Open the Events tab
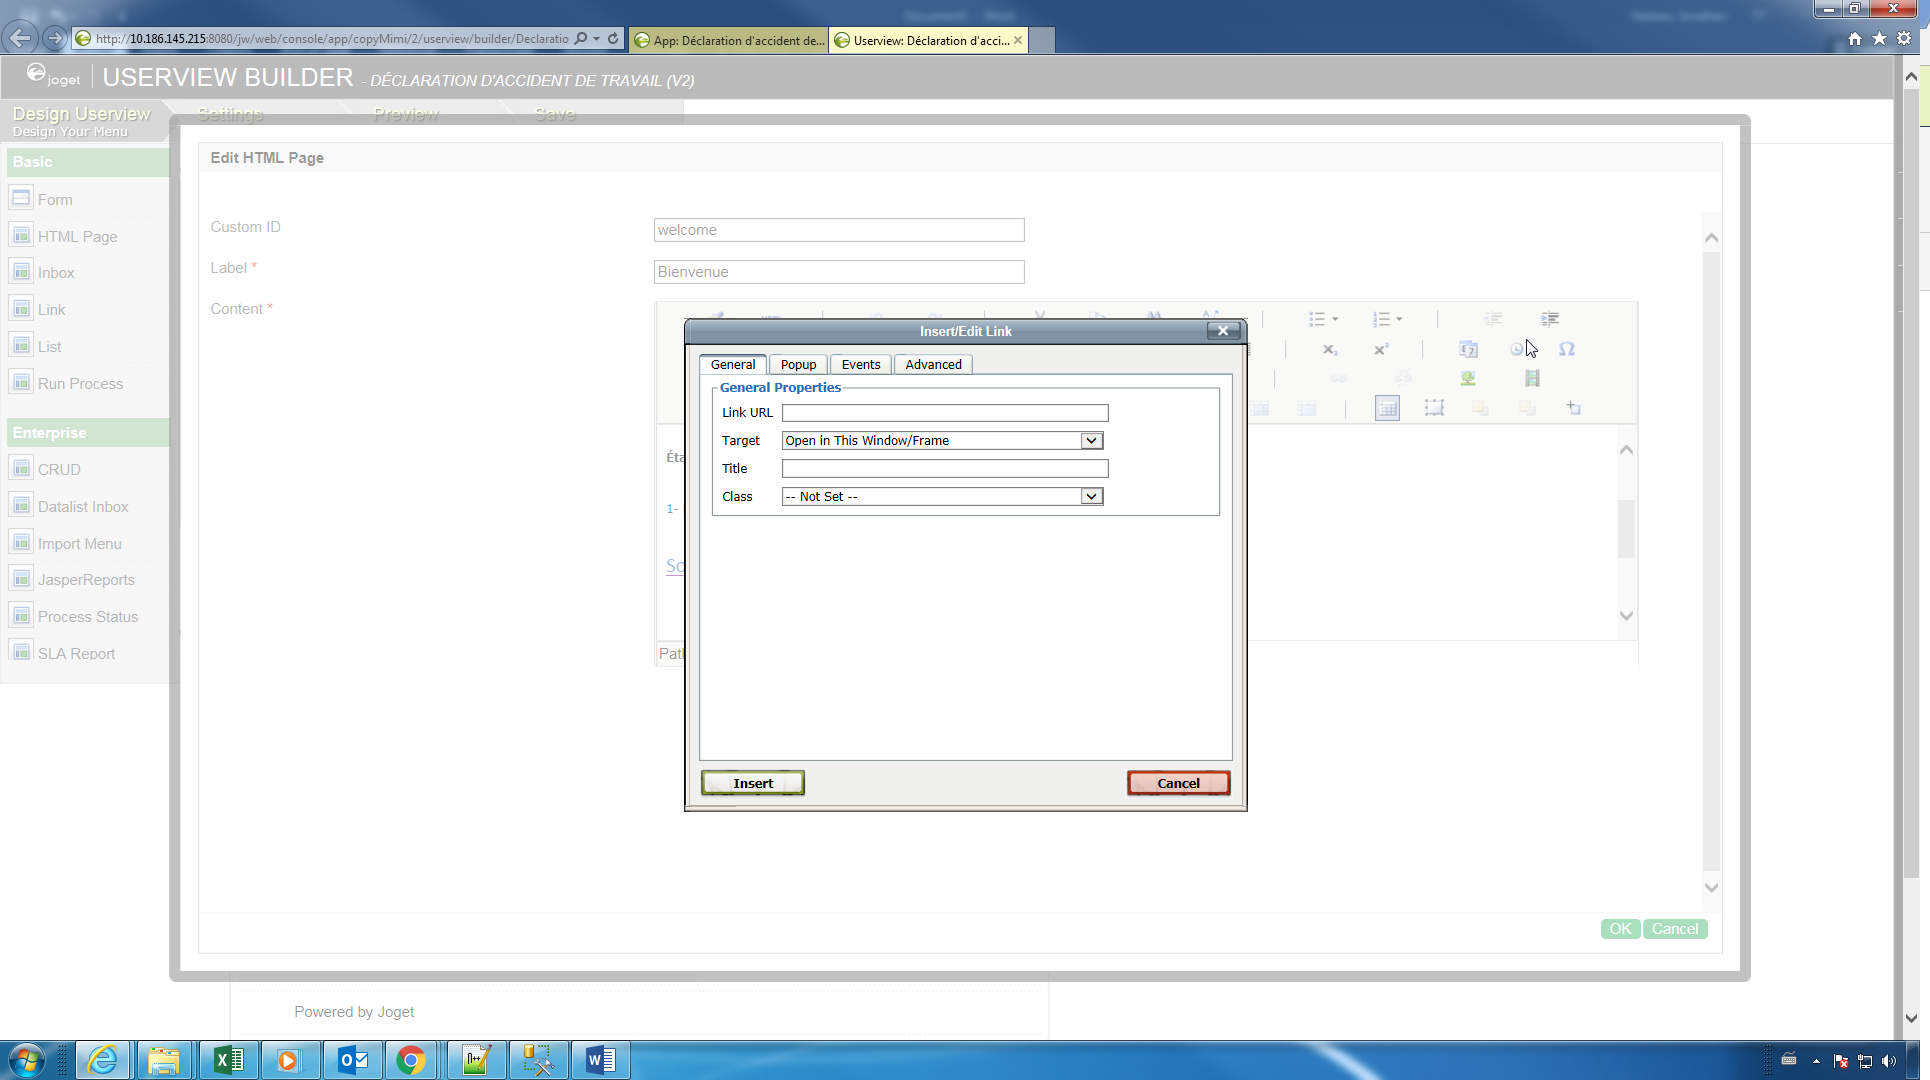Image resolution: width=1930 pixels, height=1080 pixels. click(860, 365)
